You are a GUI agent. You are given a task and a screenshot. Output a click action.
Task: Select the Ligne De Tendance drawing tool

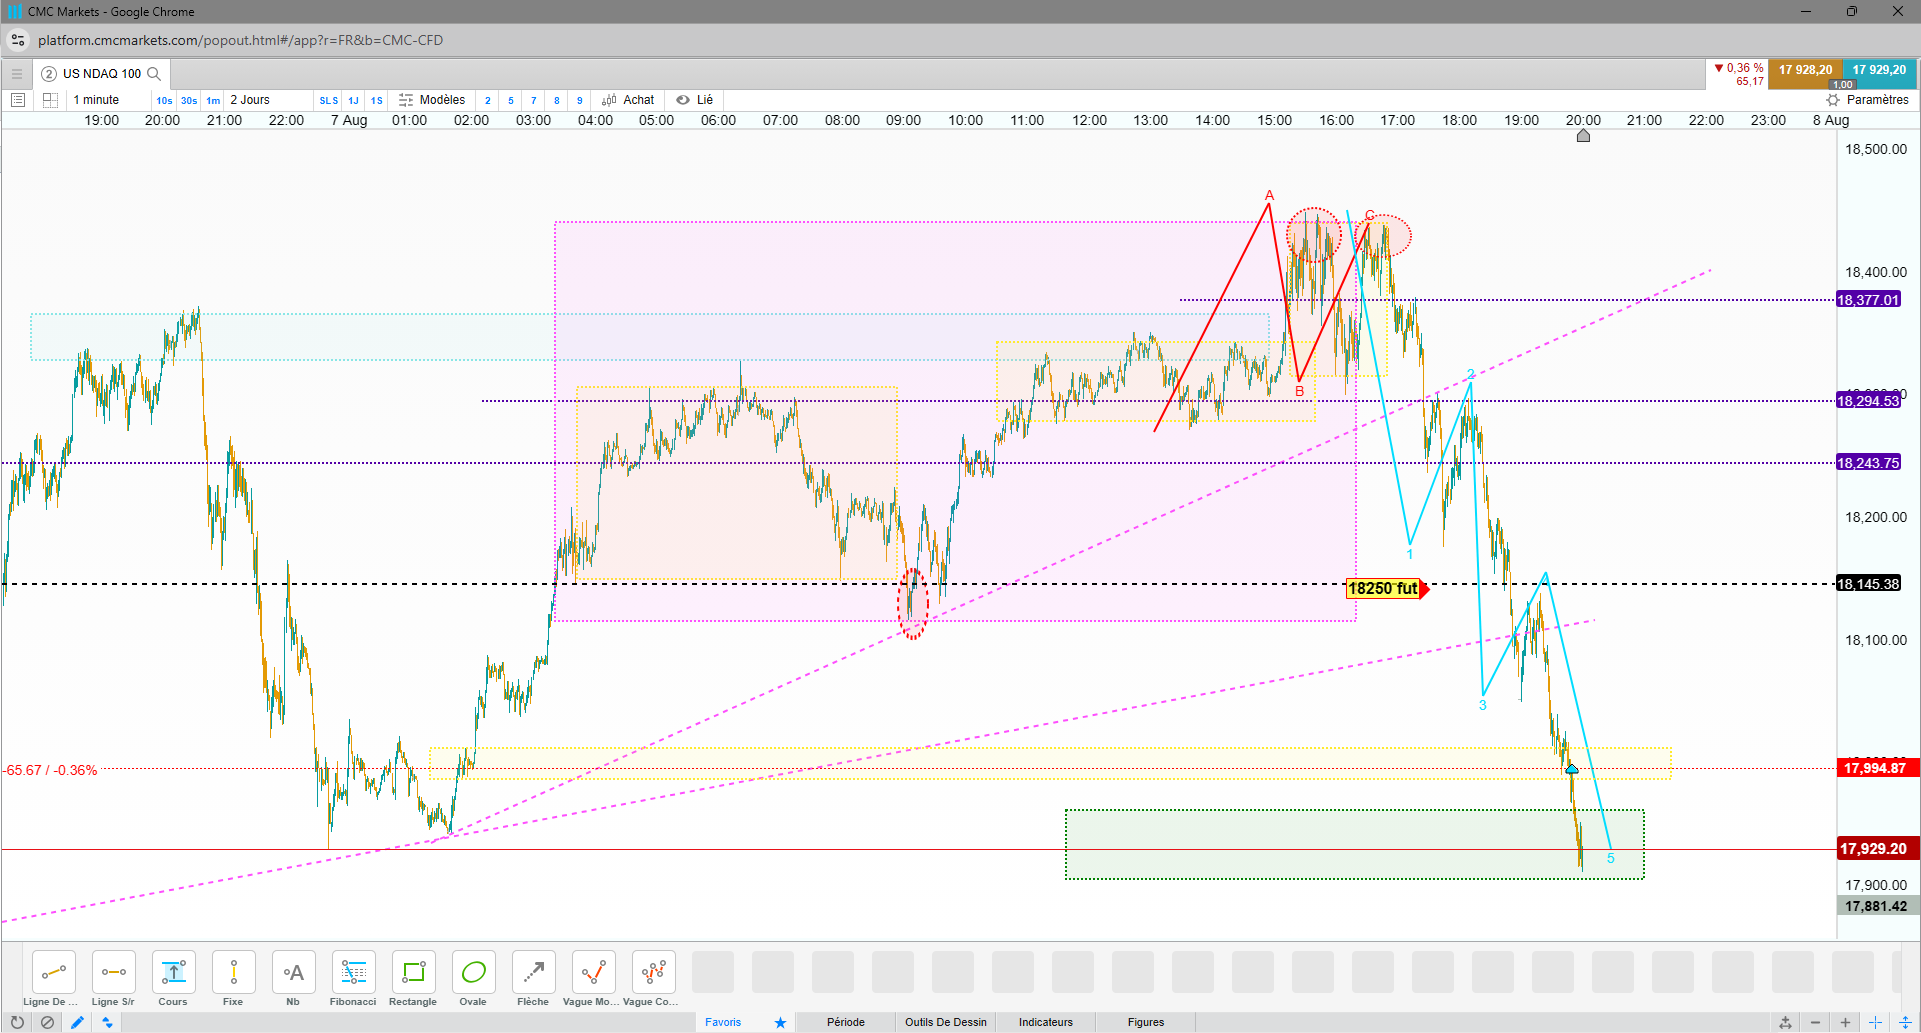pos(54,972)
